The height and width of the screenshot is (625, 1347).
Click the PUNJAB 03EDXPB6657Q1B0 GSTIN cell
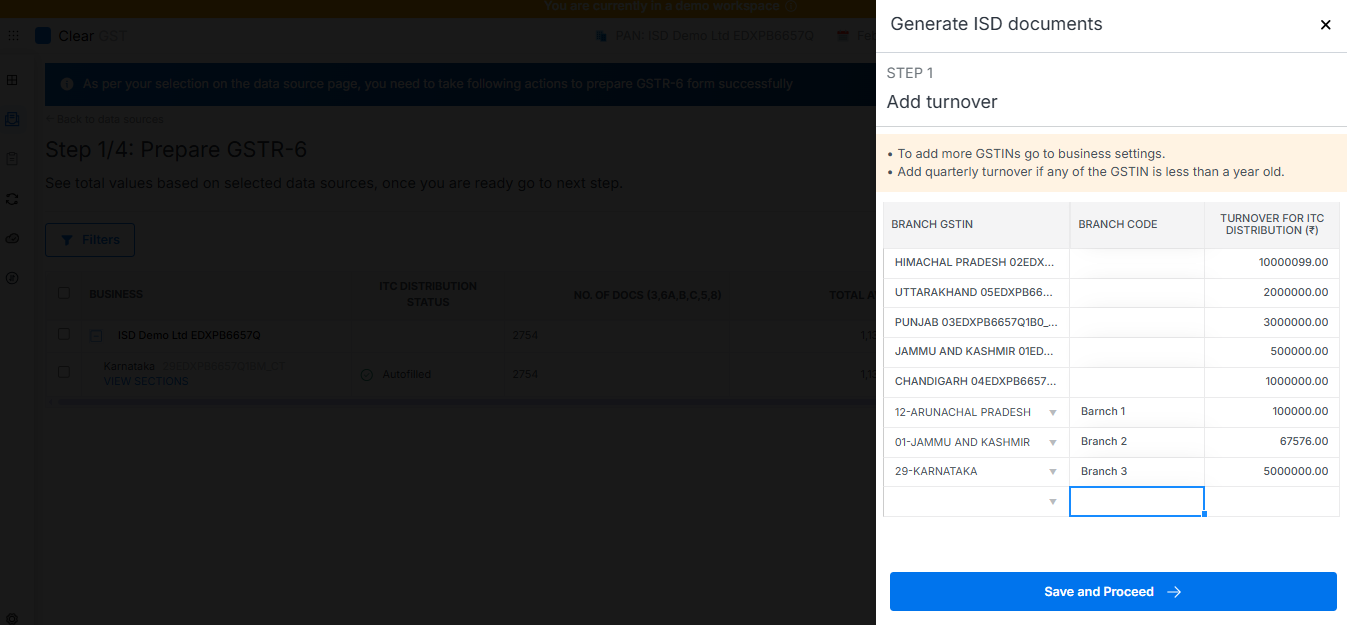[976, 323]
